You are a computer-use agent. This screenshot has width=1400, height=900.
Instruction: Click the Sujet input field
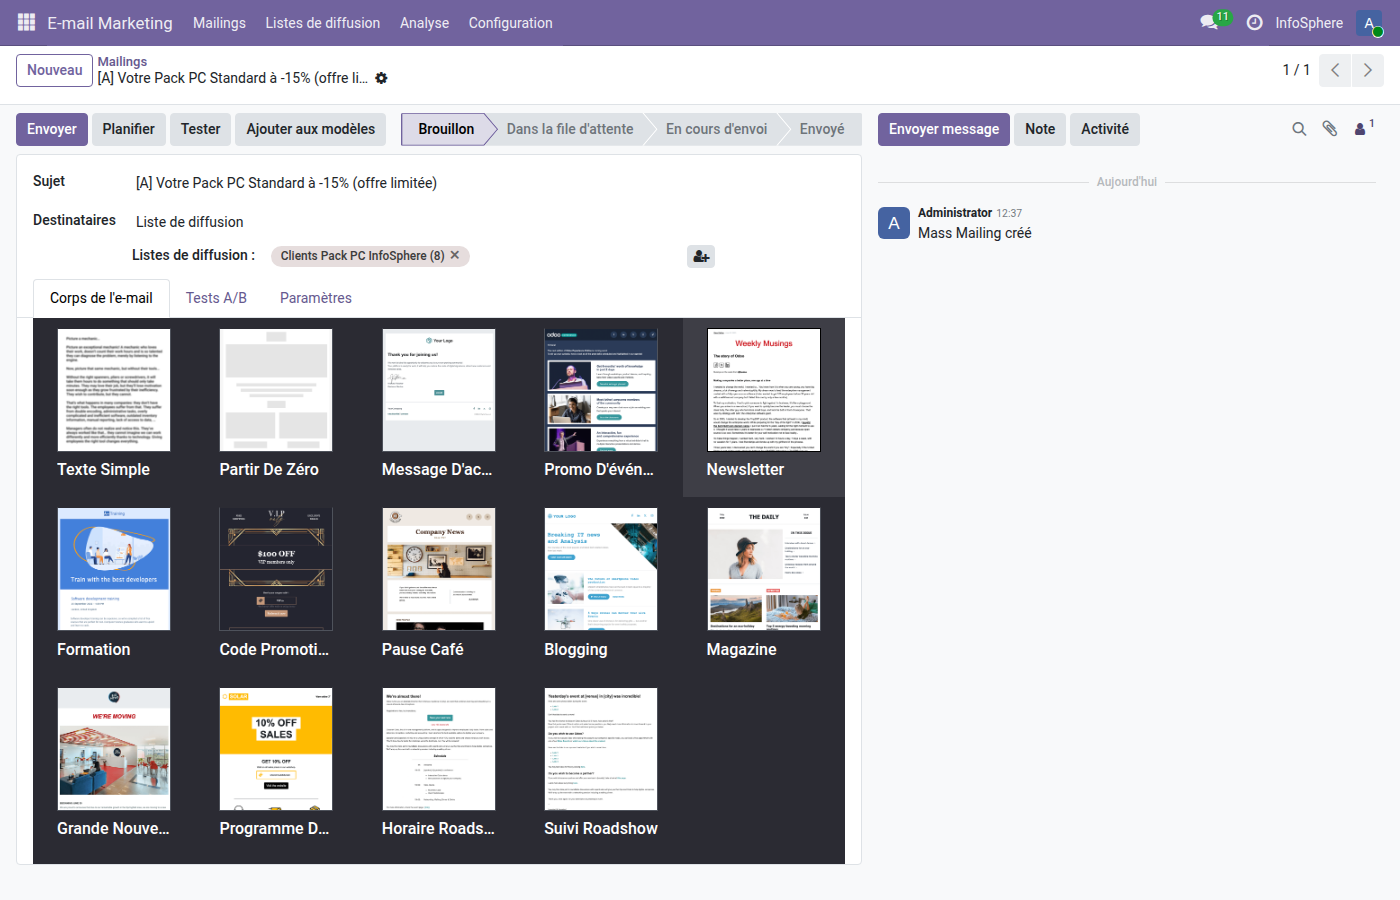490,183
